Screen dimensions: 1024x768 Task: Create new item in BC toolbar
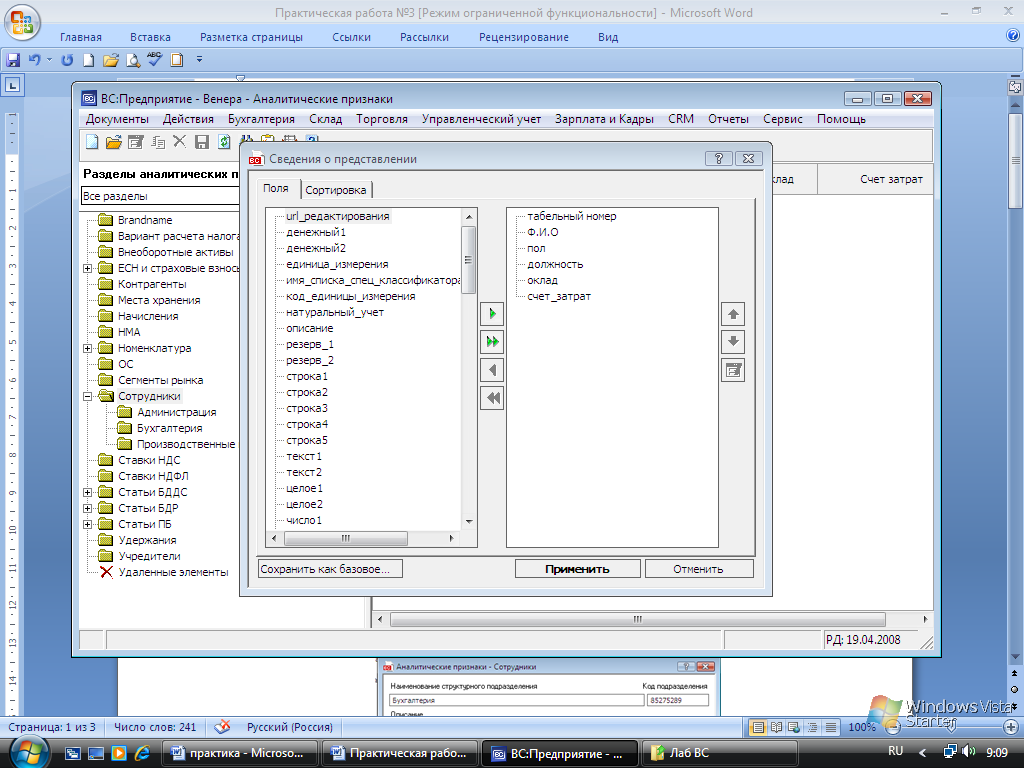pyautogui.click(x=92, y=142)
